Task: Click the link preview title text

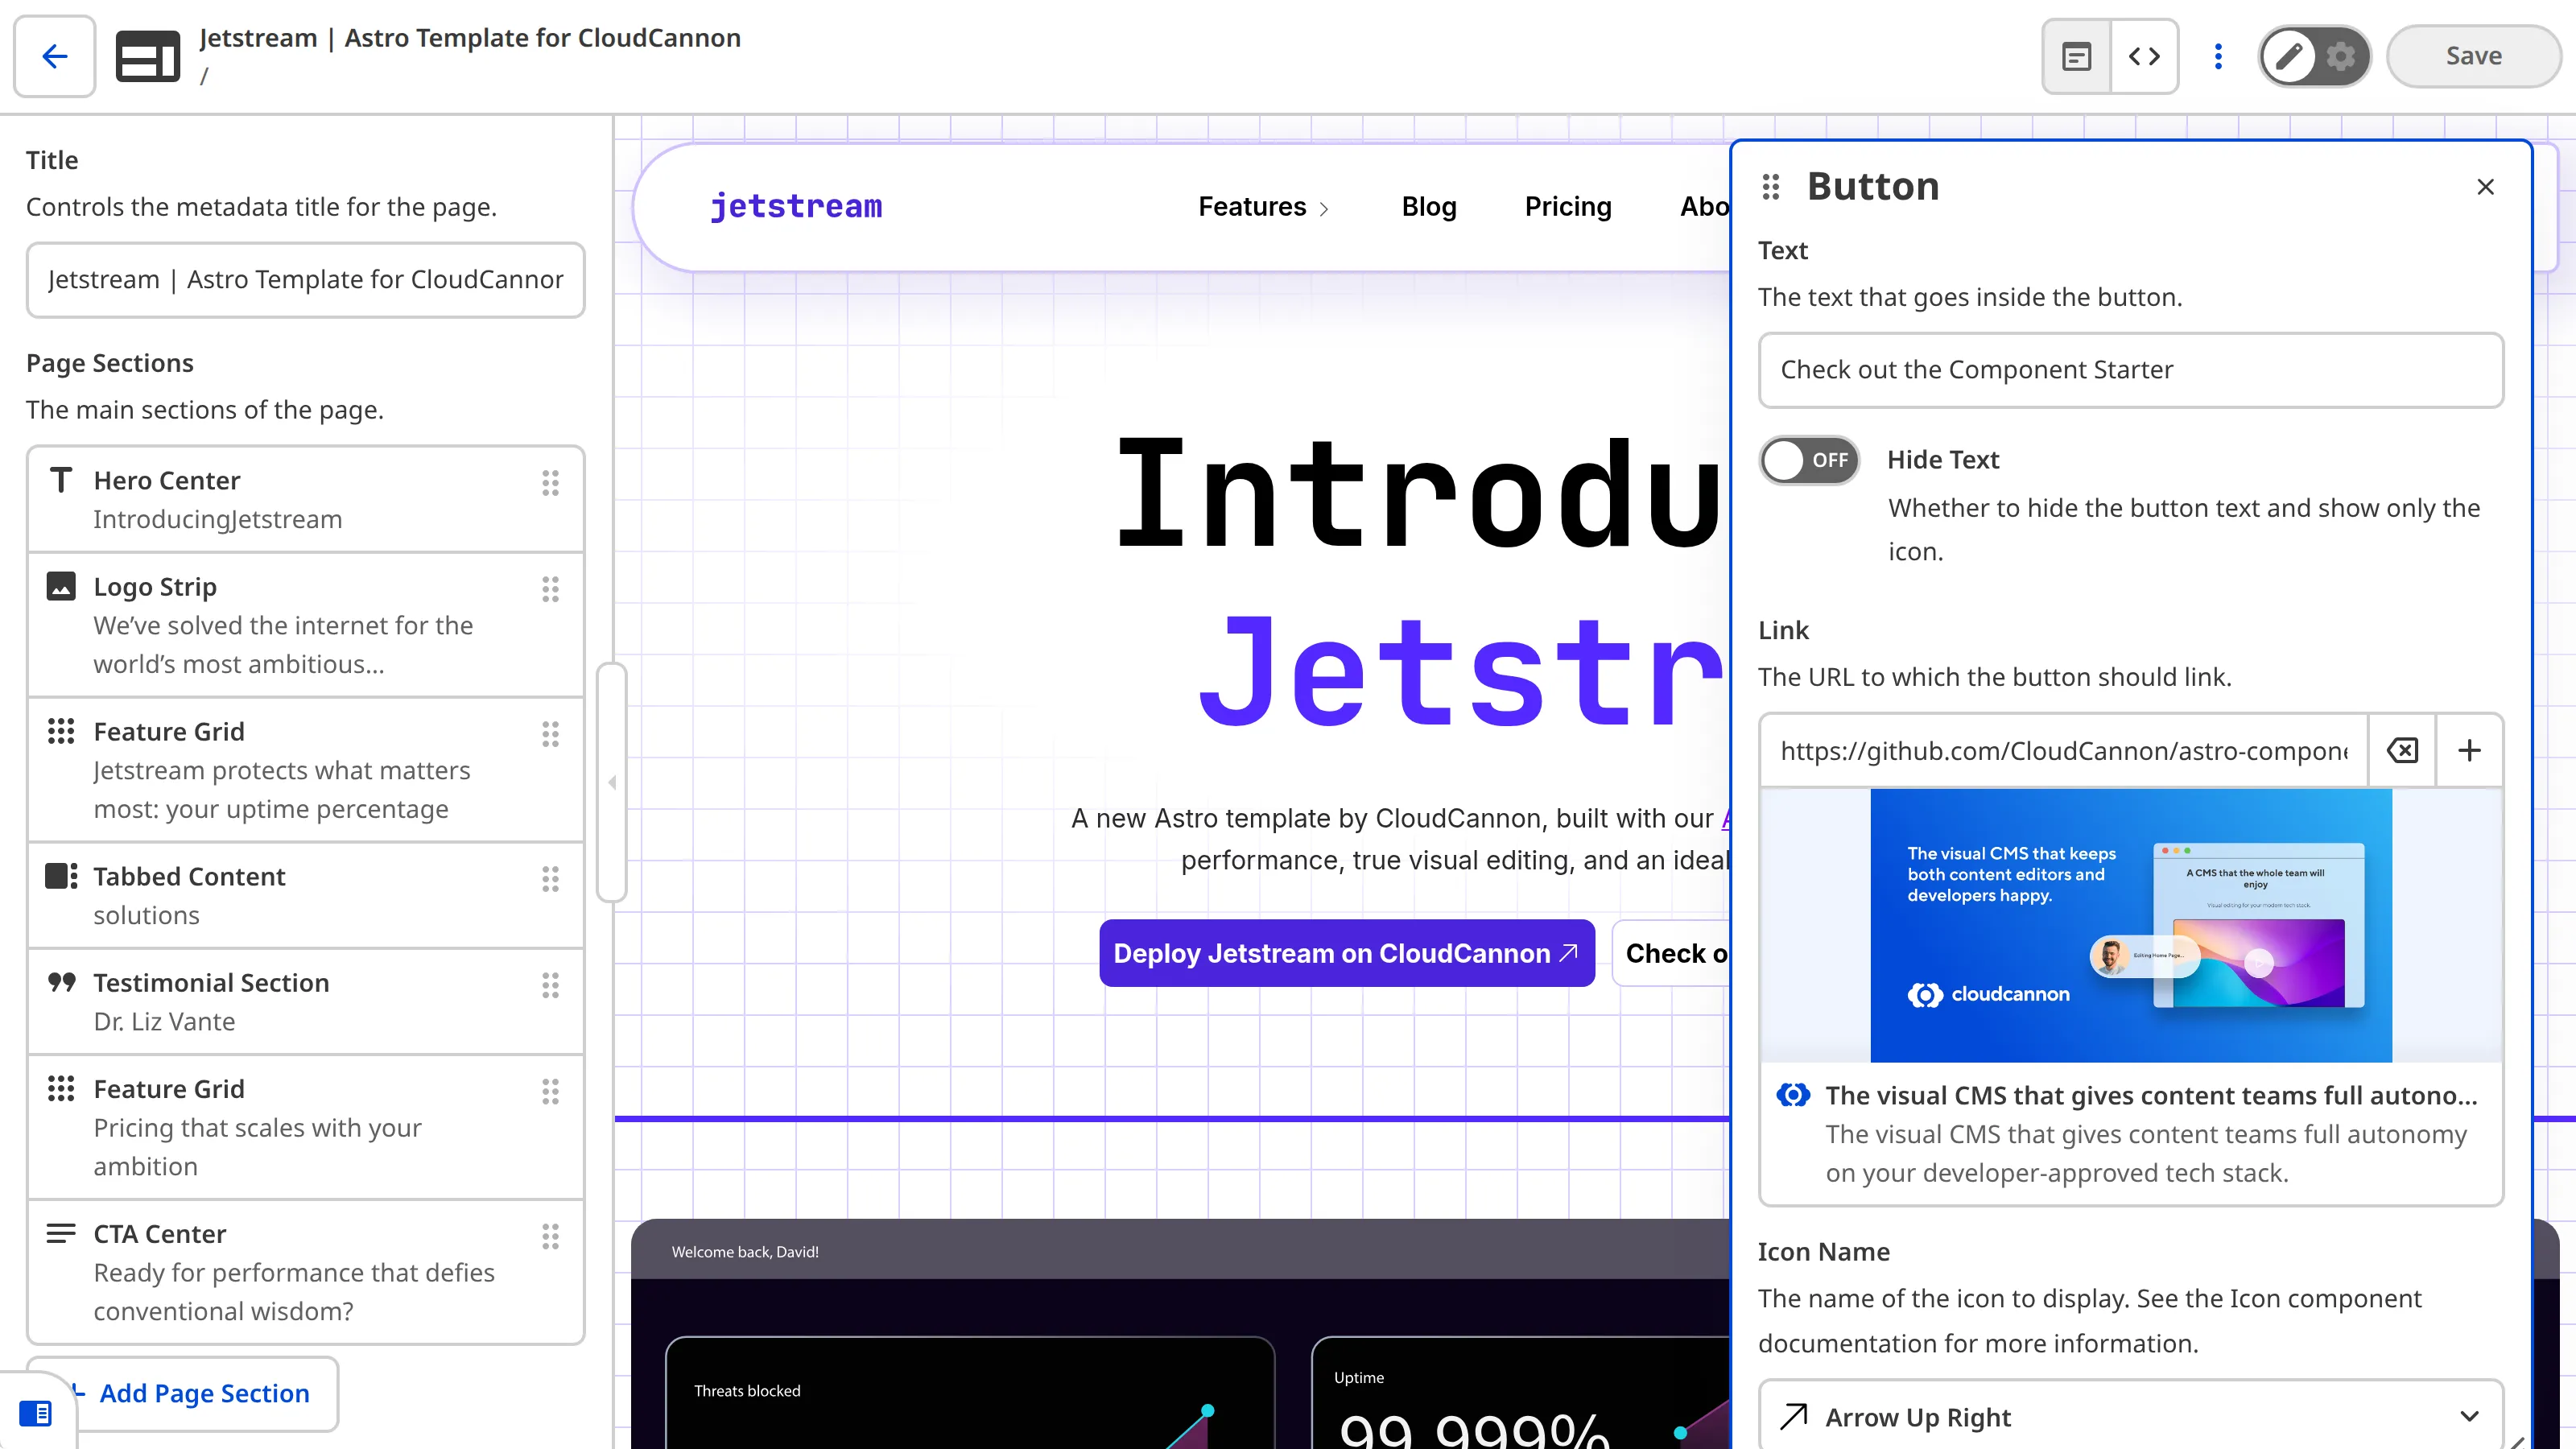Action: click(2151, 1095)
